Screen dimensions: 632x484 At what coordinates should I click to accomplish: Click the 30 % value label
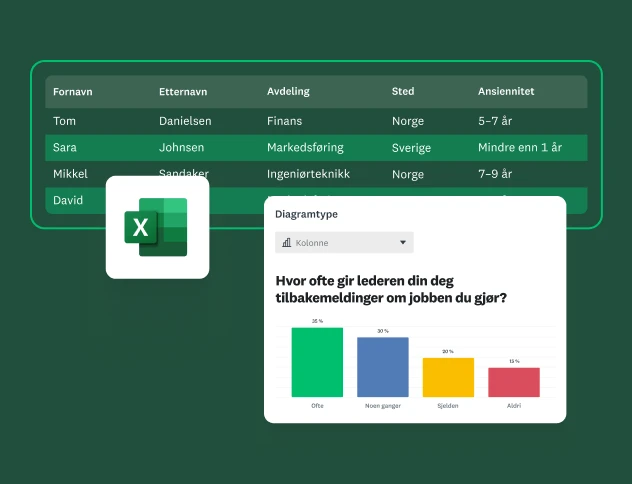[x=383, y=331]
